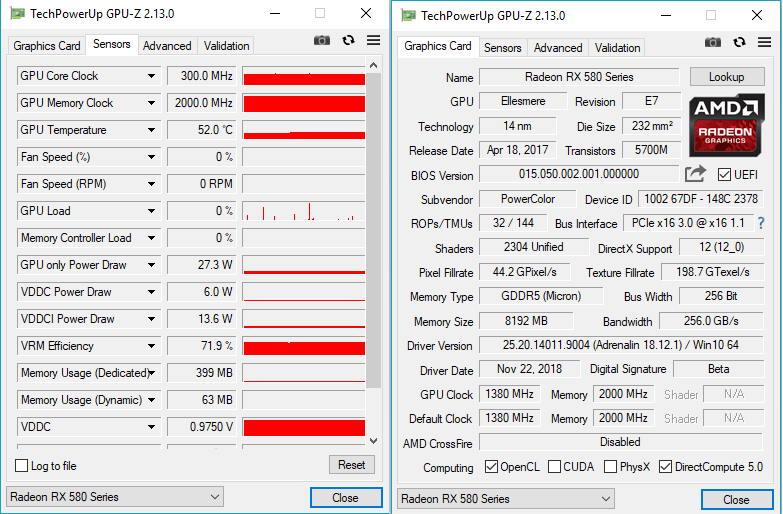Toggle the DirectCompute 5.0 checkbox
The width and height of the screenshot is (783, 514).
pyautogui.click(x=665, y=467)
